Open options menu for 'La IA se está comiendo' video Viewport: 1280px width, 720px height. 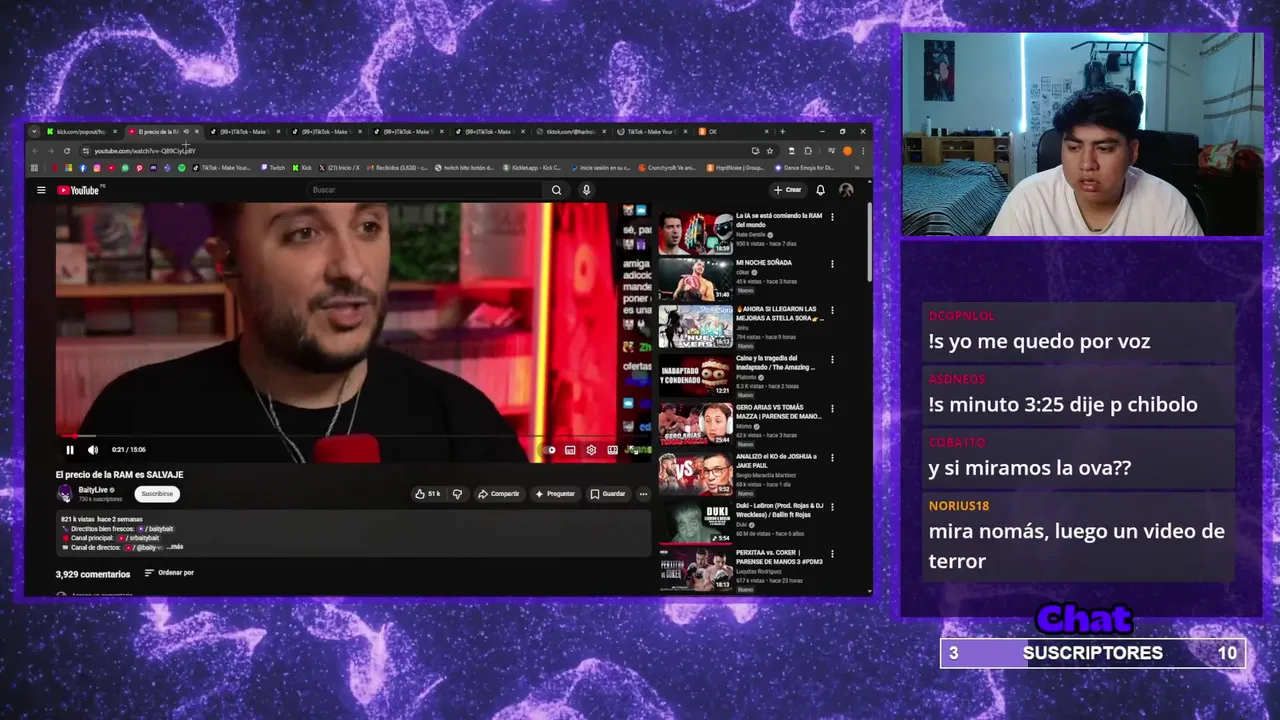click(832, 217)
